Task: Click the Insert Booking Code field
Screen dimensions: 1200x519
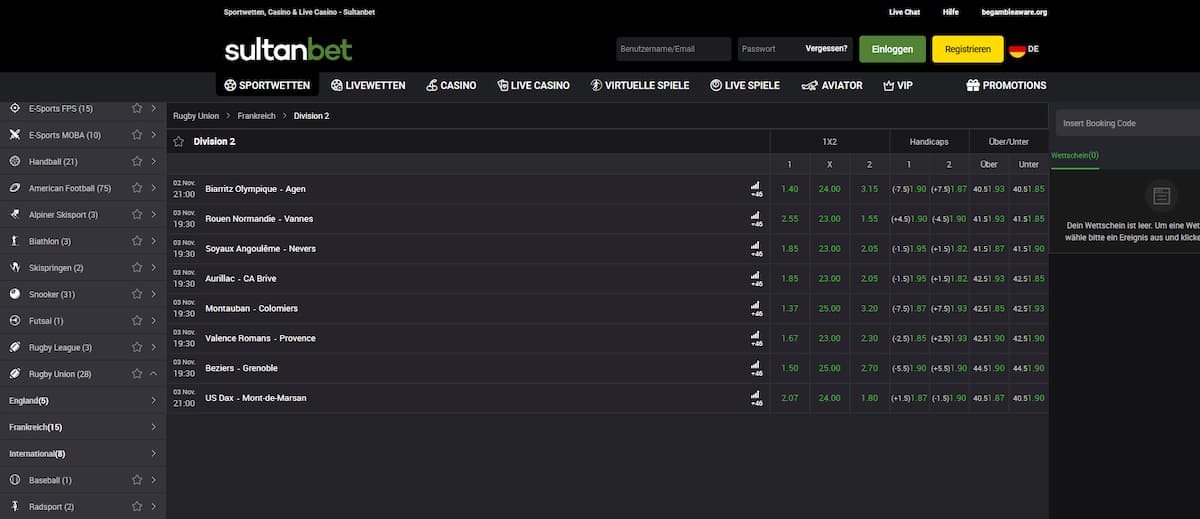Action: tap(1125, 123)
